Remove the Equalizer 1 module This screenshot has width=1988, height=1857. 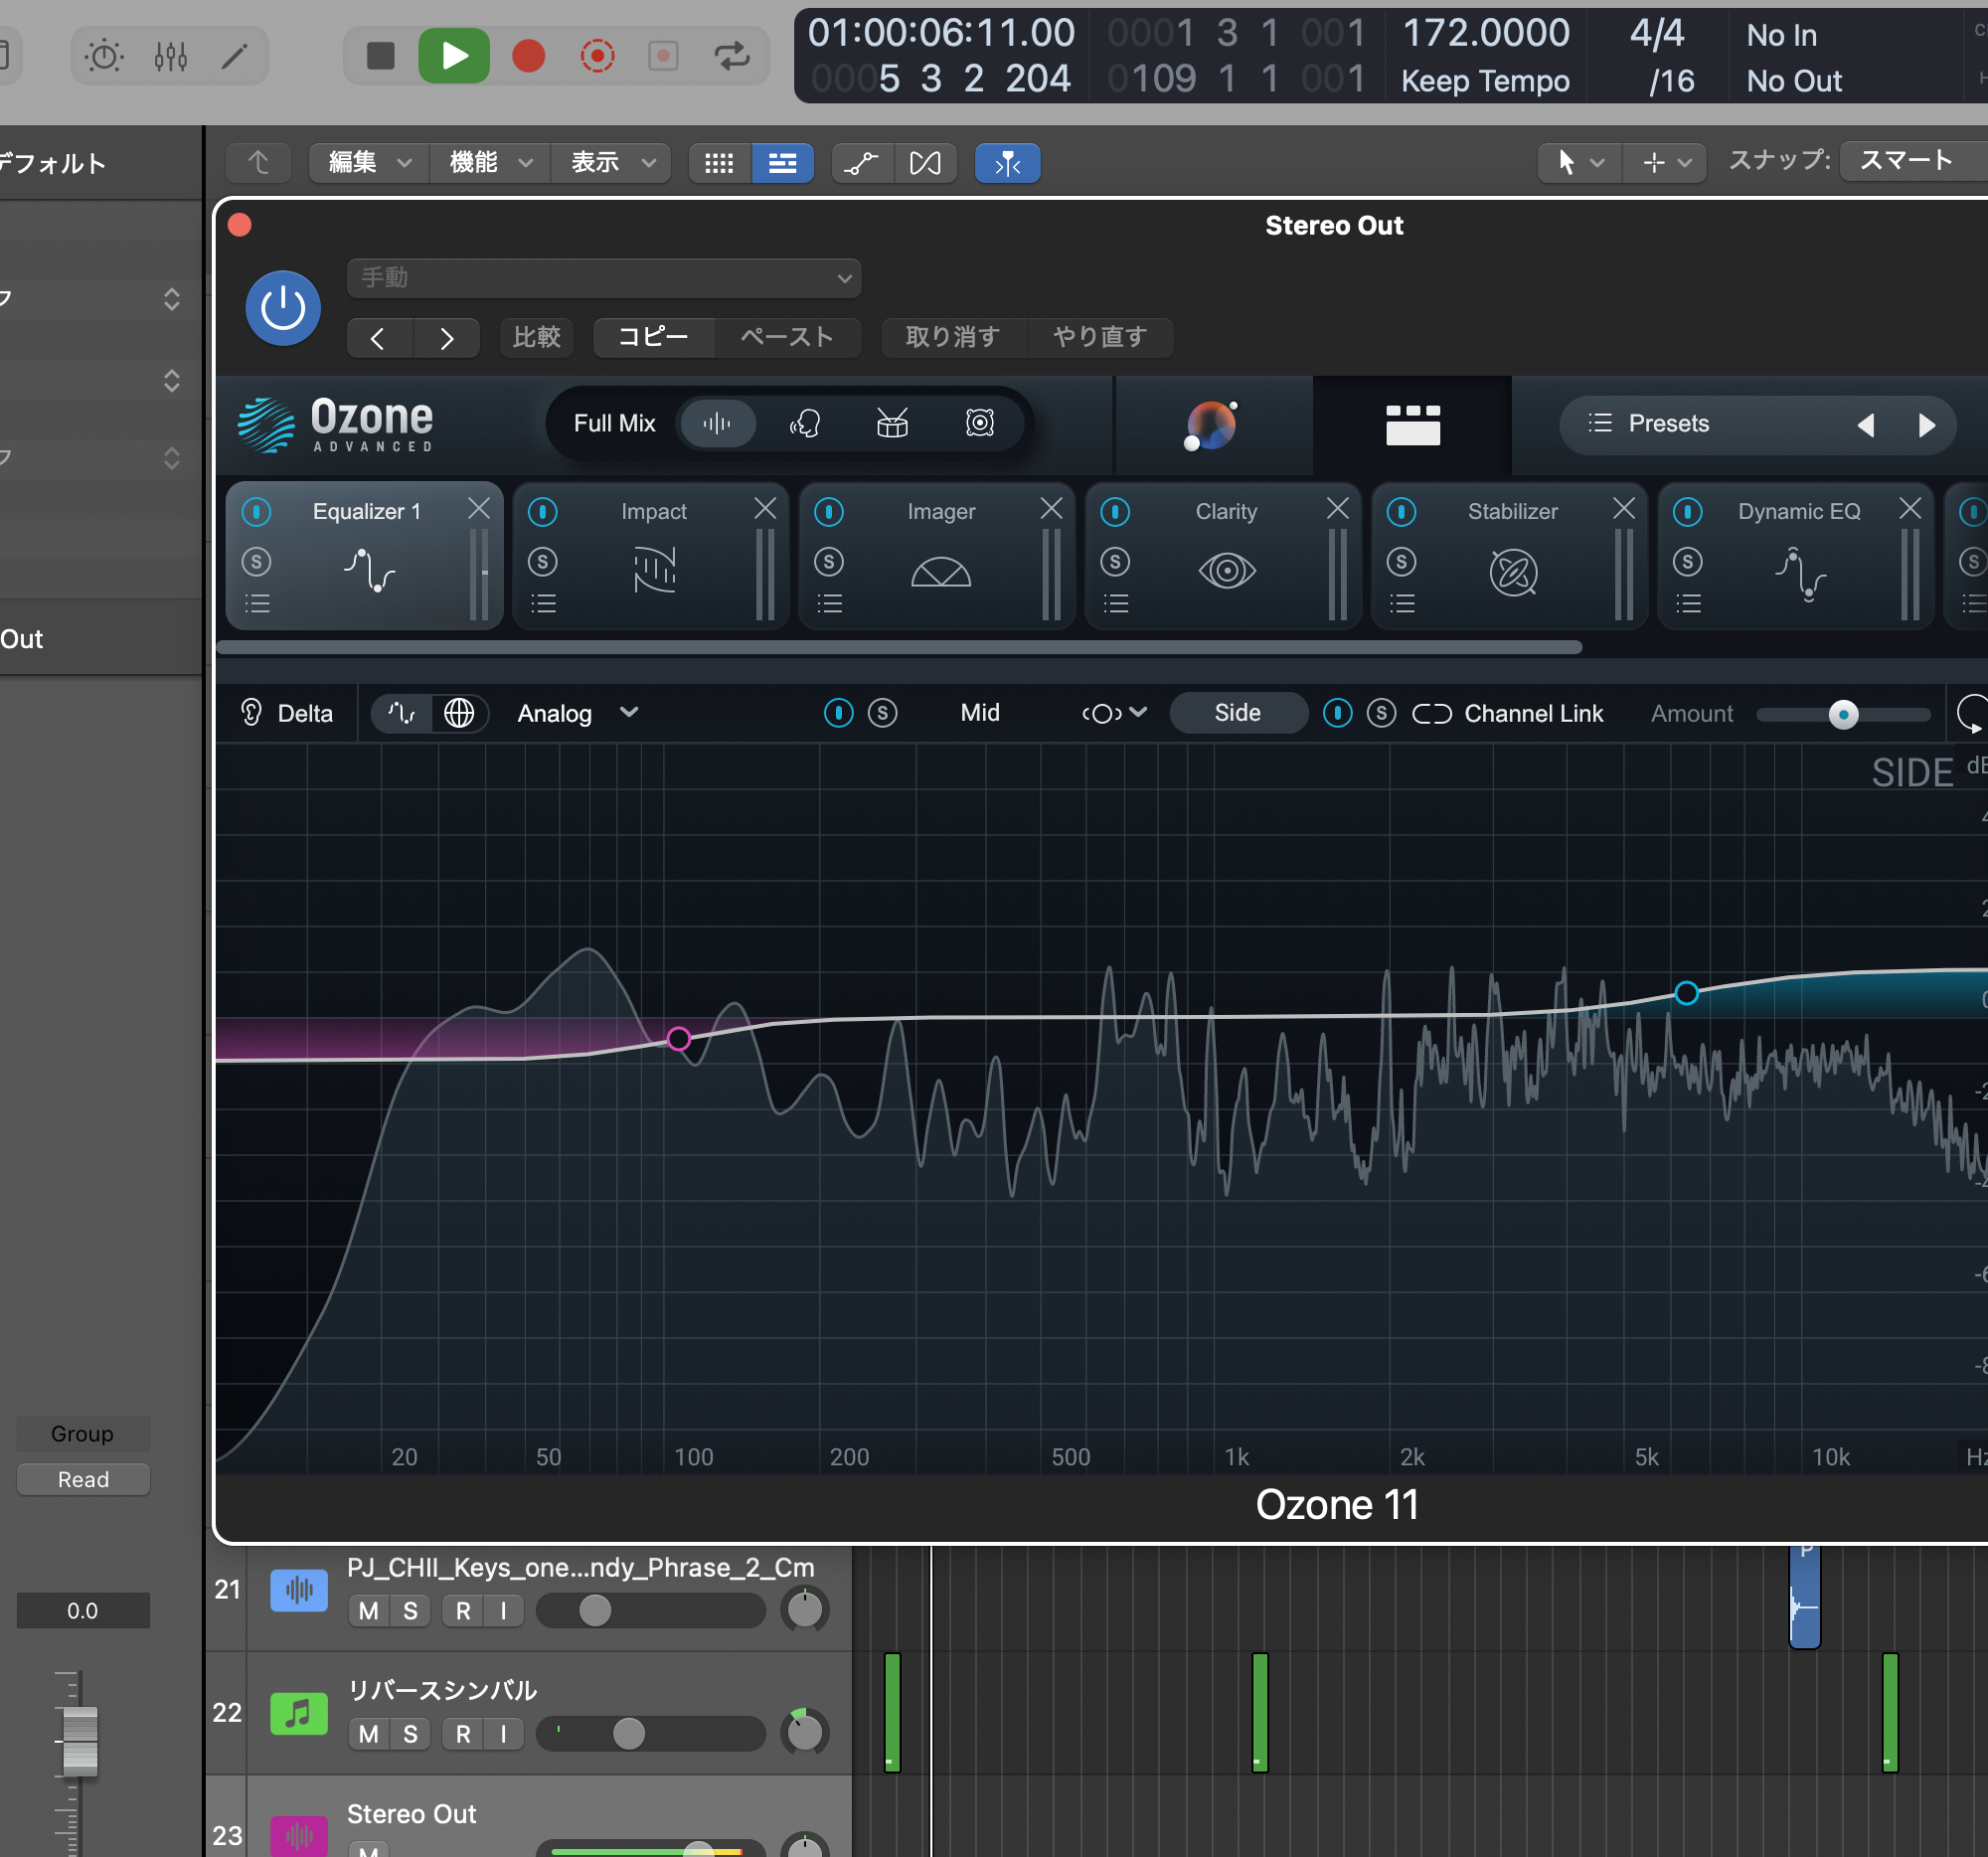[479, 509]
